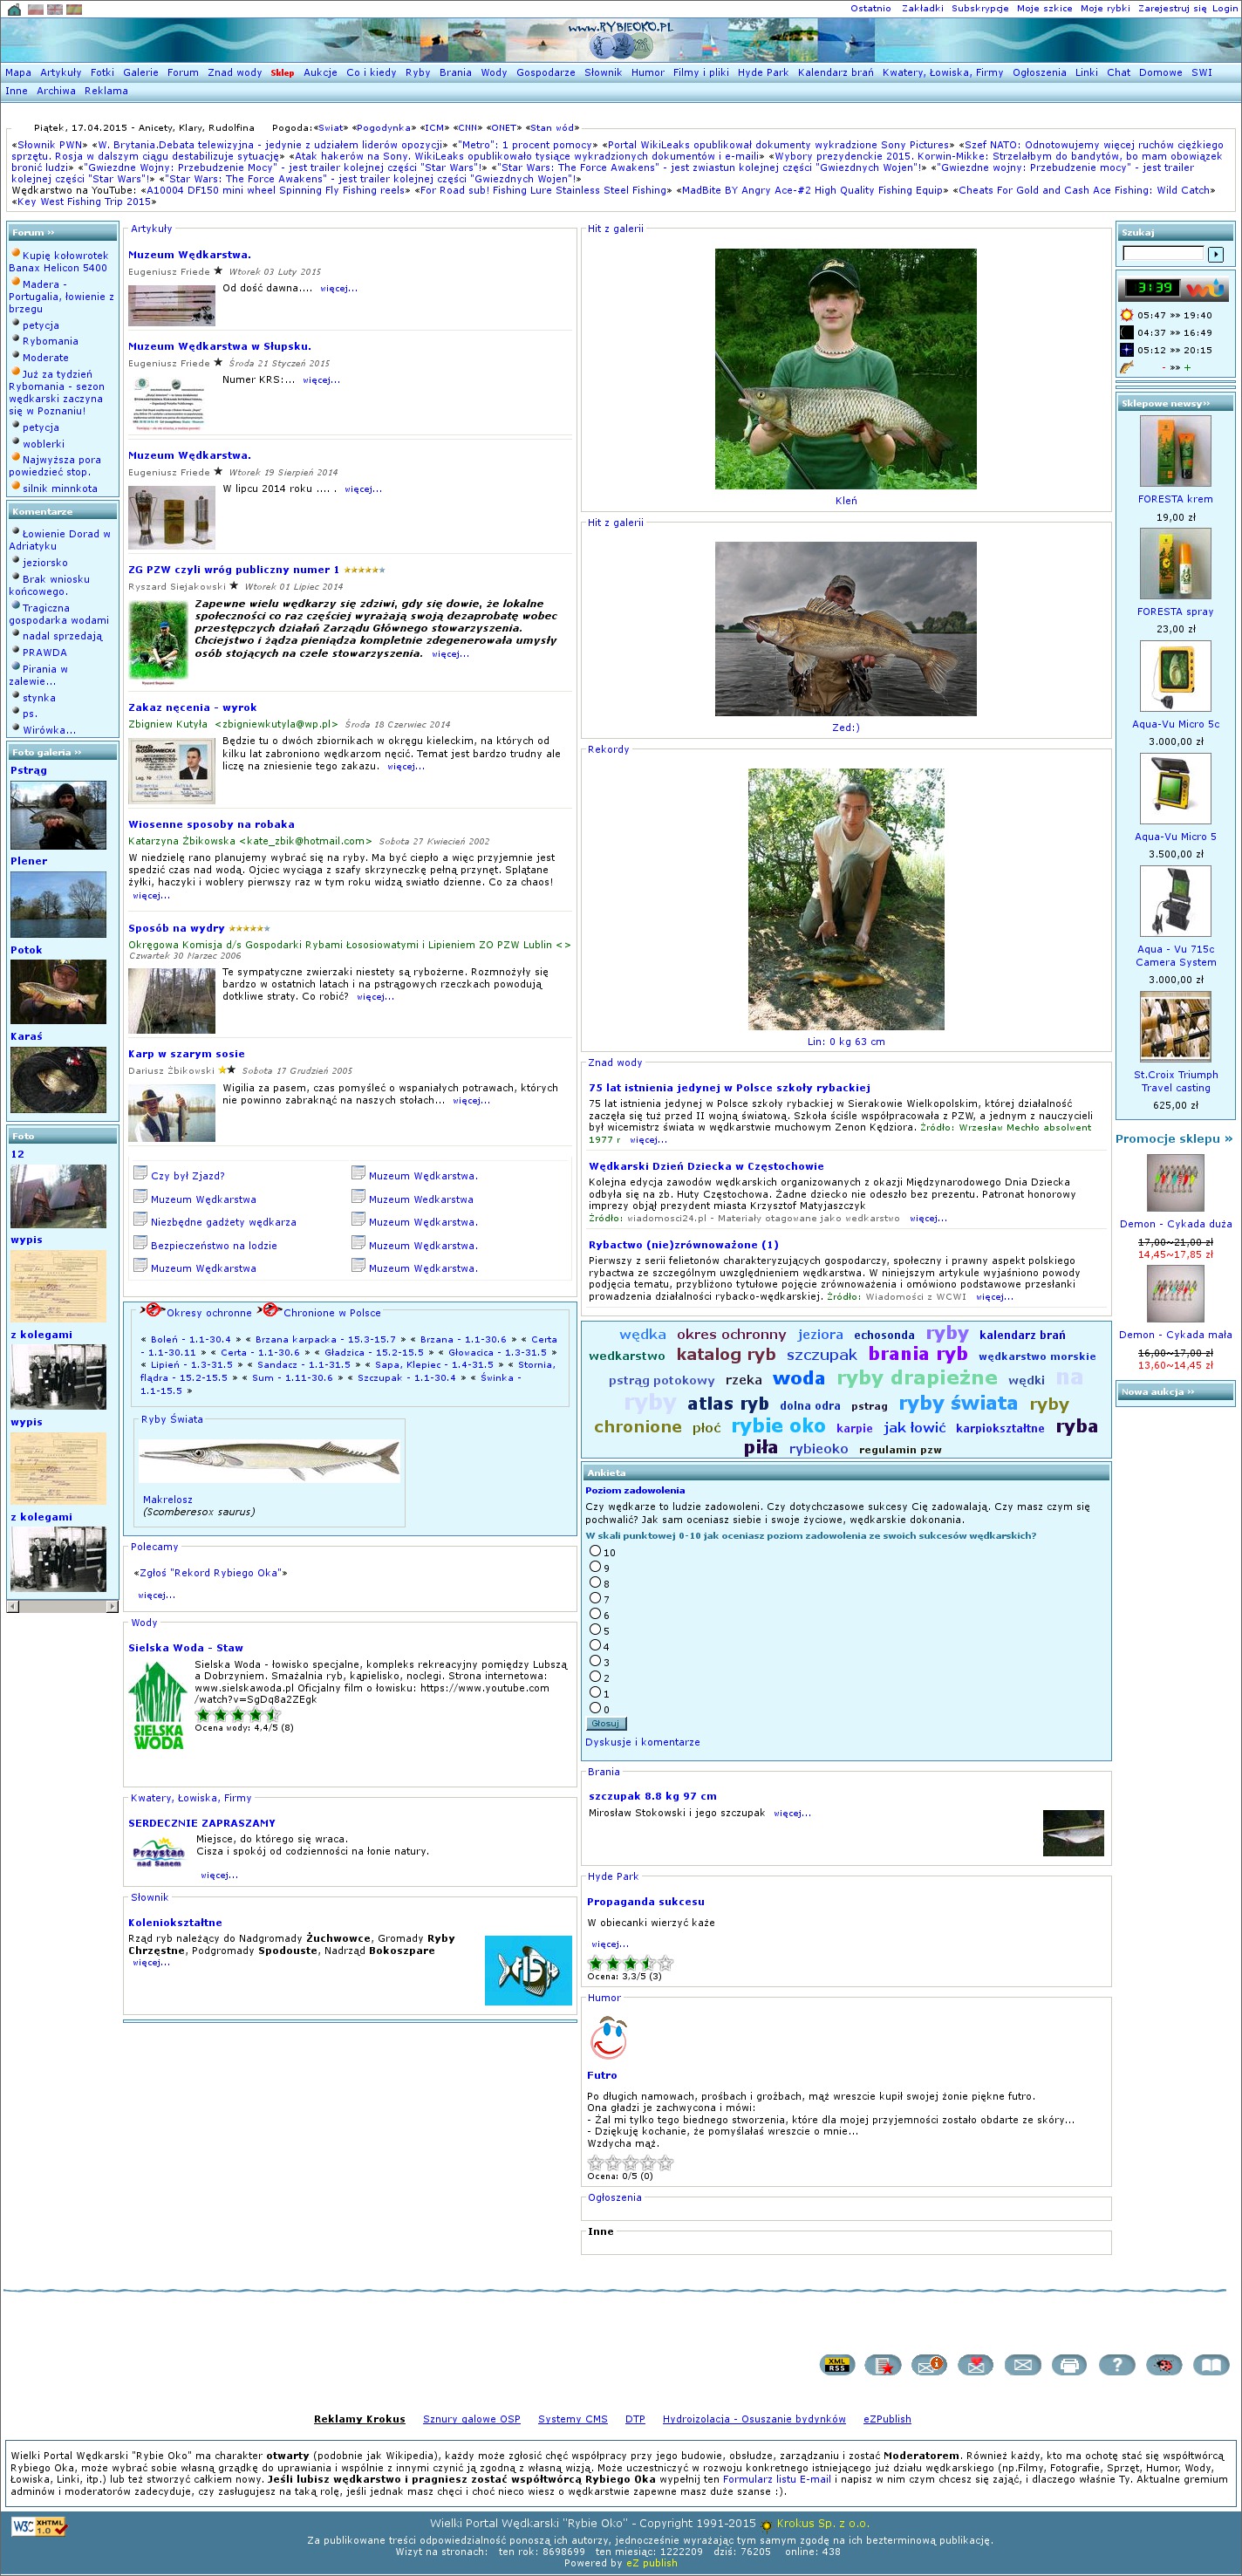1242x2576 pixels.
Task: Click the blue fish logo in Słownik
Action: pos(528,1970)
